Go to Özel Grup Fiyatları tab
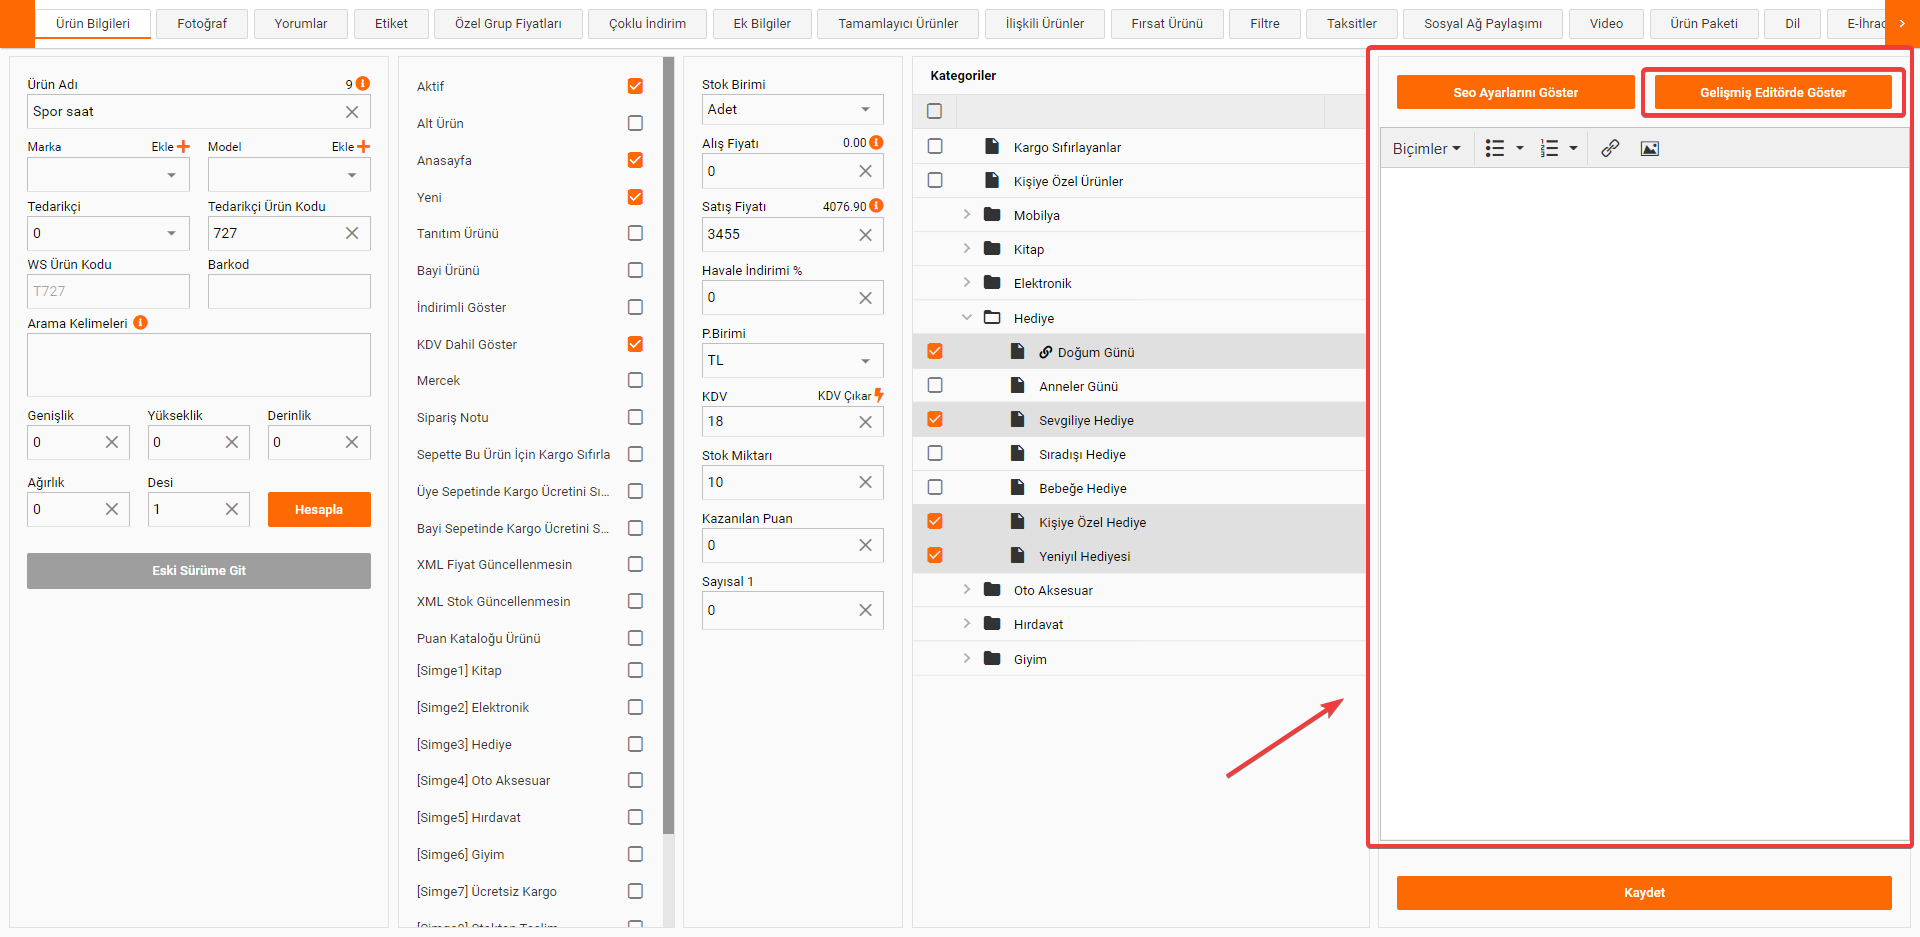 click(508, 24)
